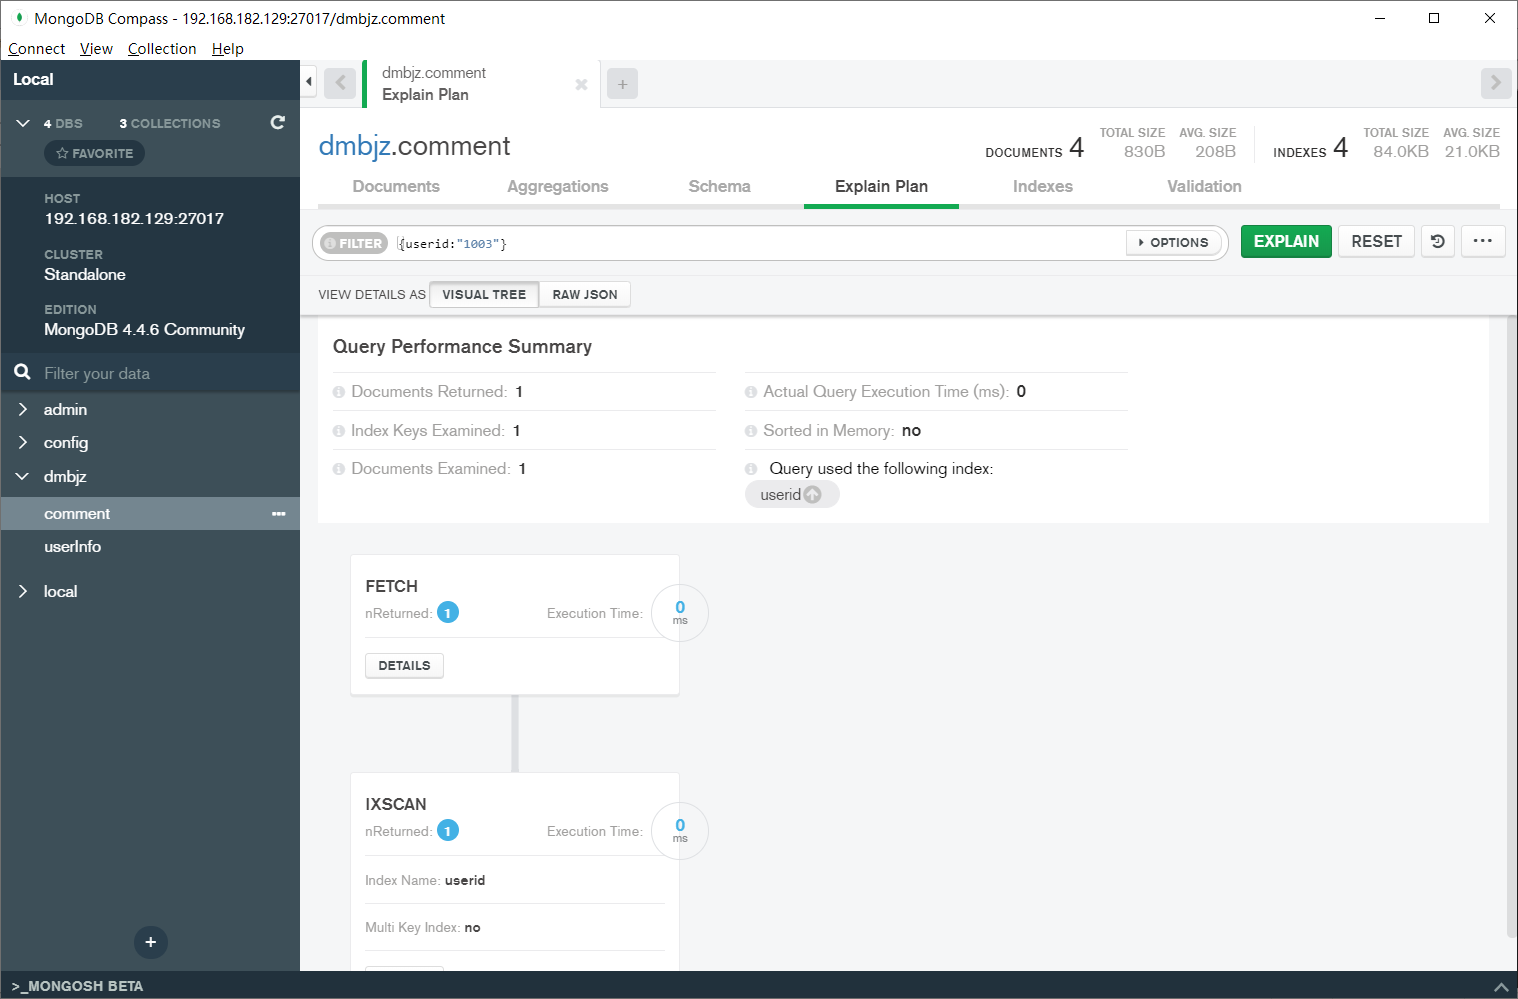This screenshot has height=999, width=1518.
Task: Reset the query with RESET
Action: tap(1376, 241)
